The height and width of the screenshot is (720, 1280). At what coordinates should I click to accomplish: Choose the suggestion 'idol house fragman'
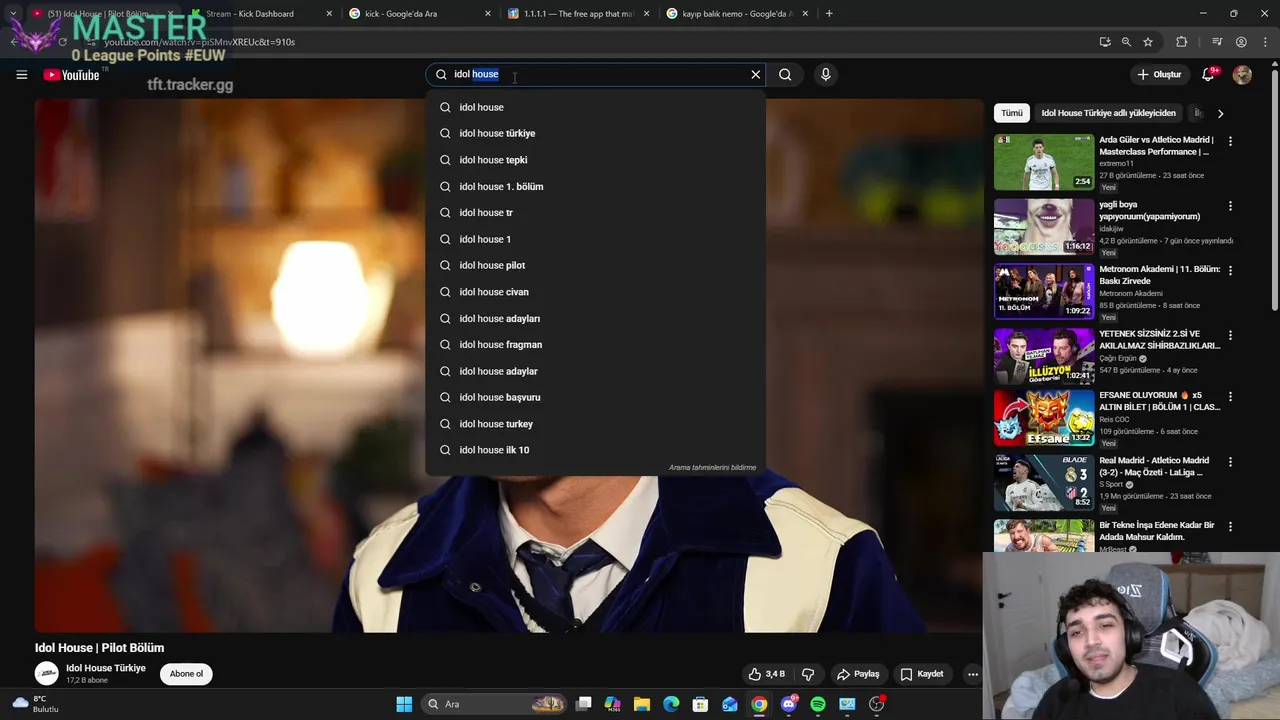click(x=595, y=344)
